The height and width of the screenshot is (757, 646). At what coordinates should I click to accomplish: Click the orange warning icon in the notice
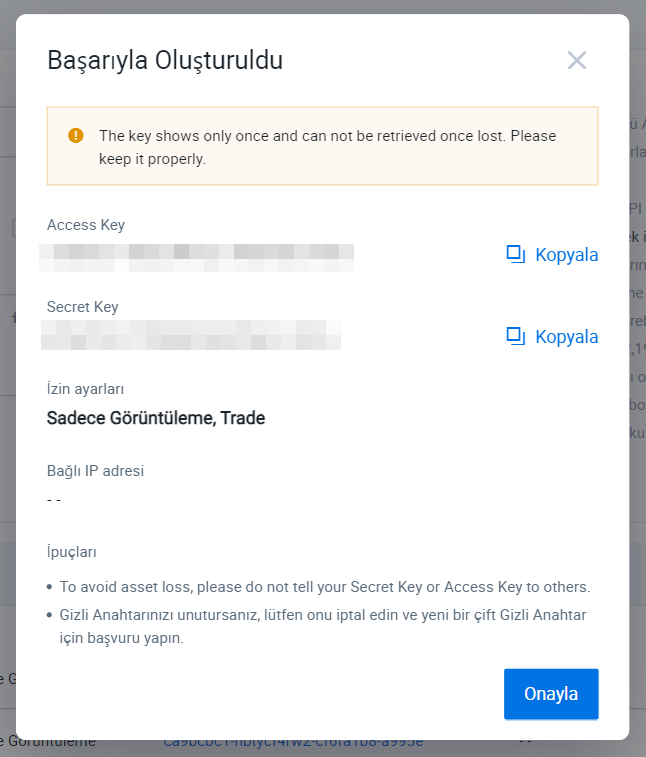tap(76, 136)
